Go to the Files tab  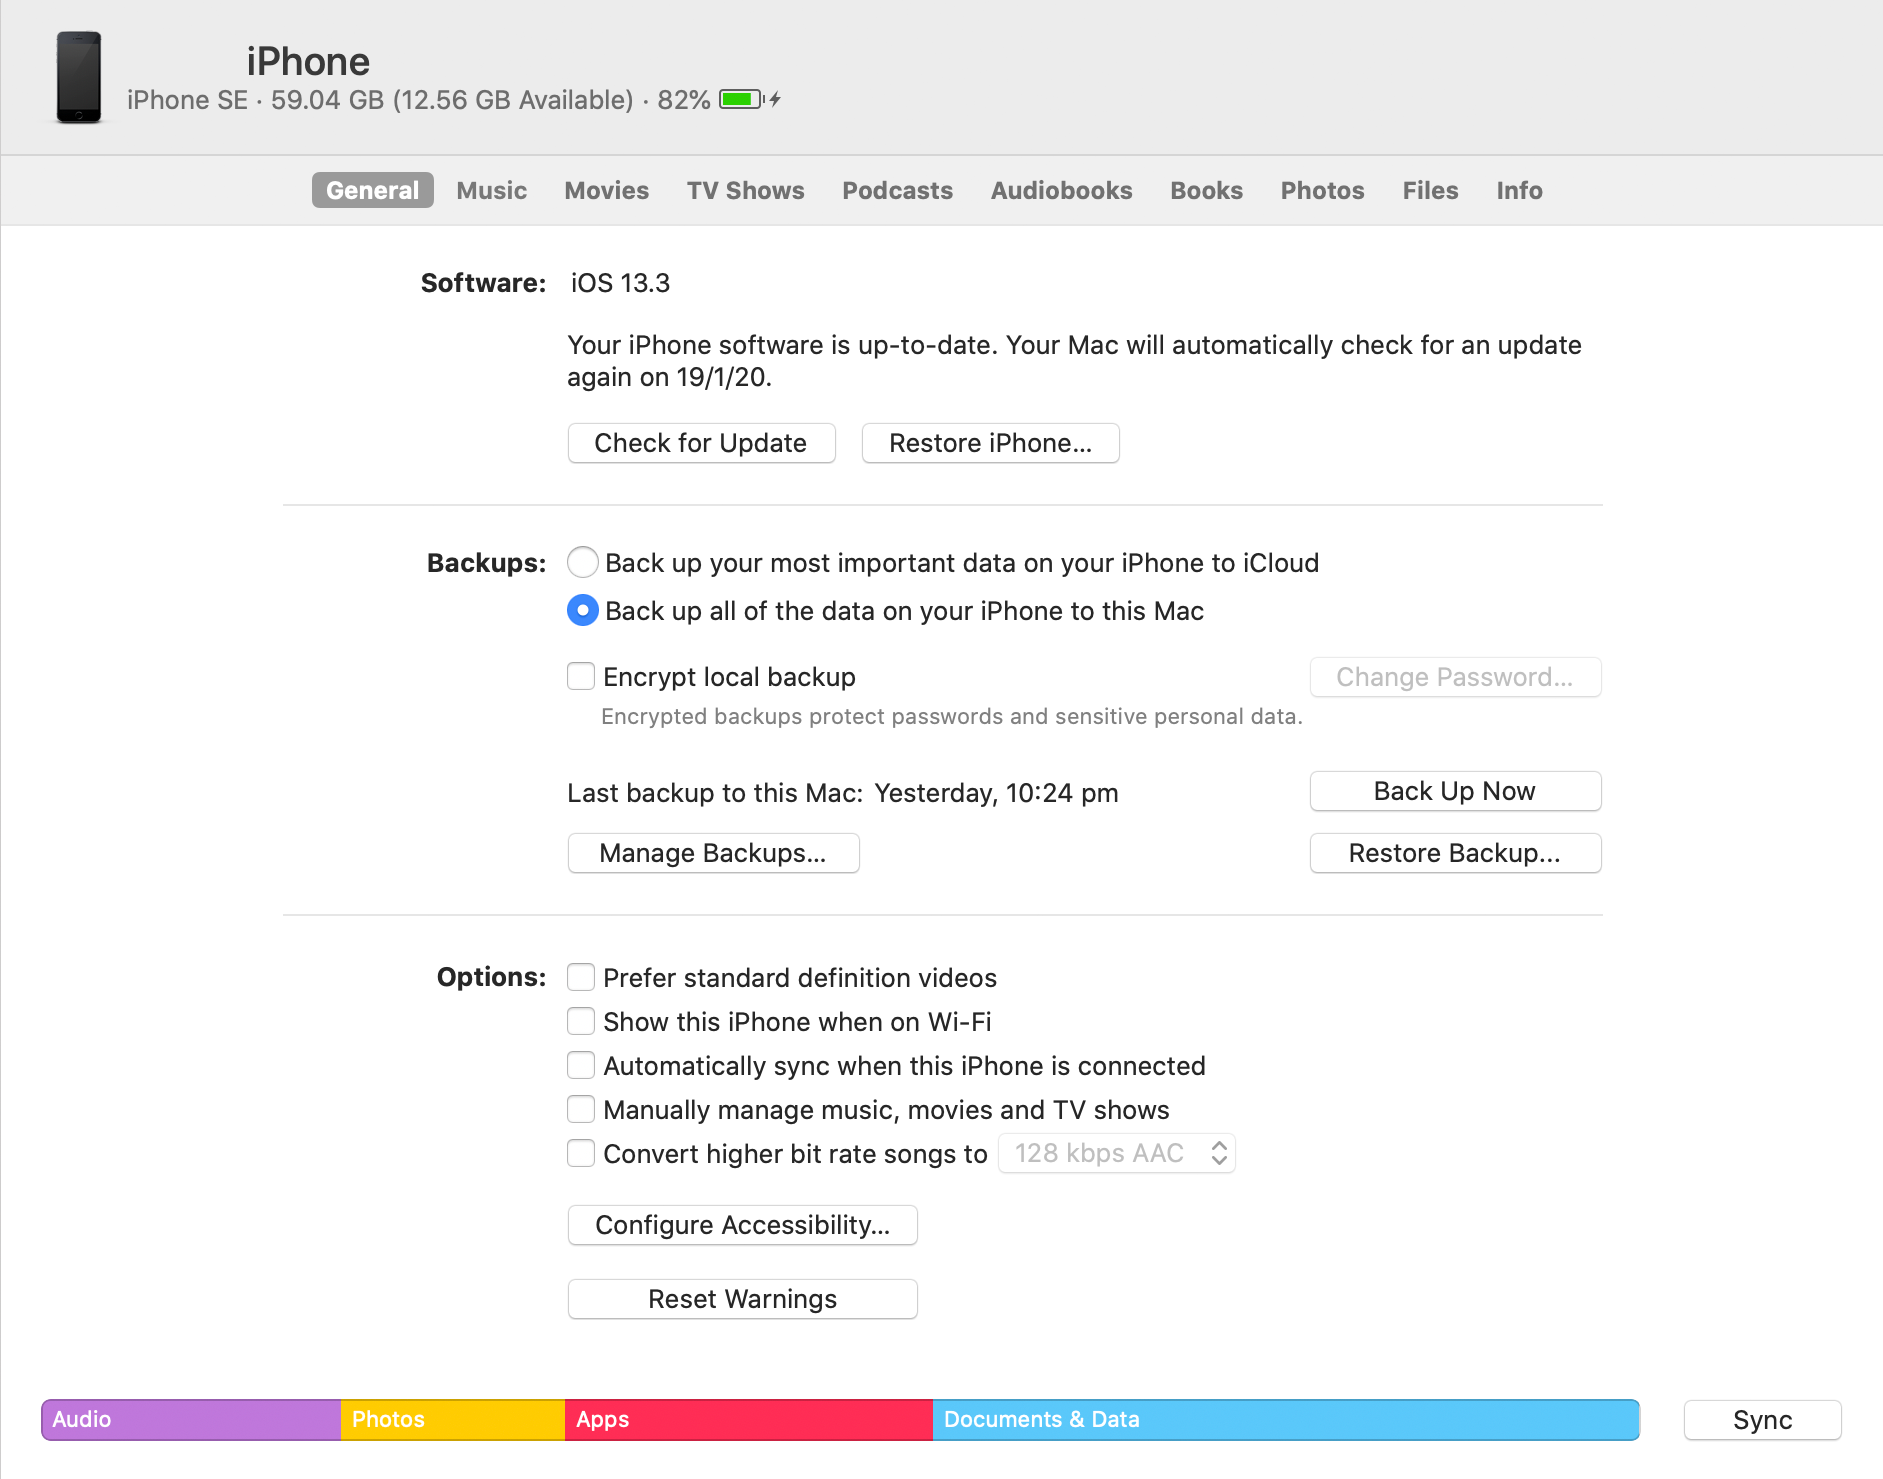[1430, 190]
